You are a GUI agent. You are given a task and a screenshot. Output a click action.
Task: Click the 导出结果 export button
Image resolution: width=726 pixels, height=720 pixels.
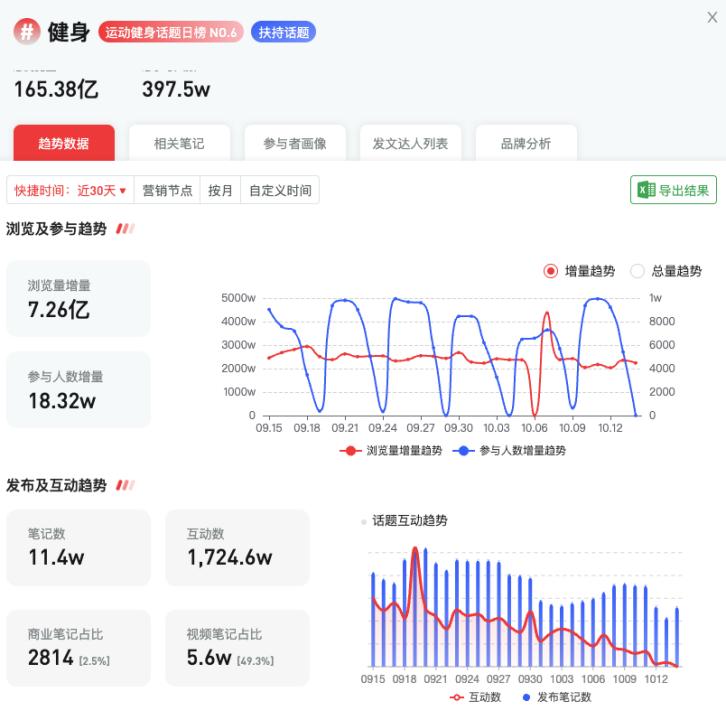pos(673,190)
